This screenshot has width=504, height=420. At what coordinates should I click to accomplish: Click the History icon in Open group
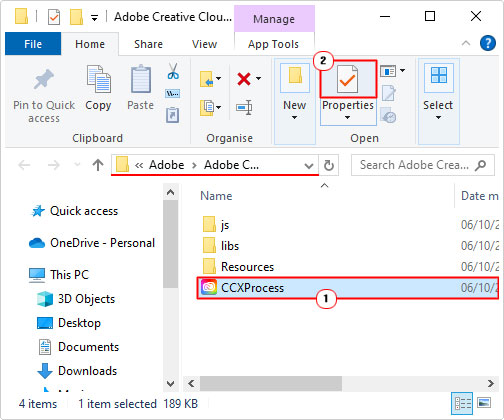click(x=389, y=115)
